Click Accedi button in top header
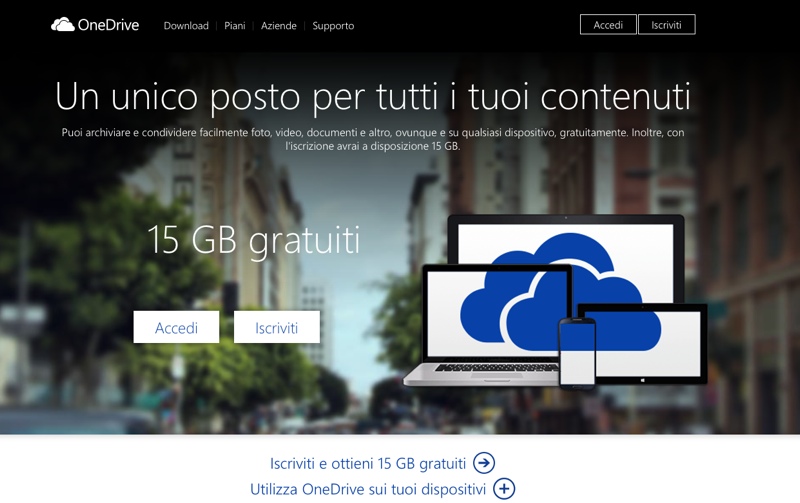 (608, 24)
